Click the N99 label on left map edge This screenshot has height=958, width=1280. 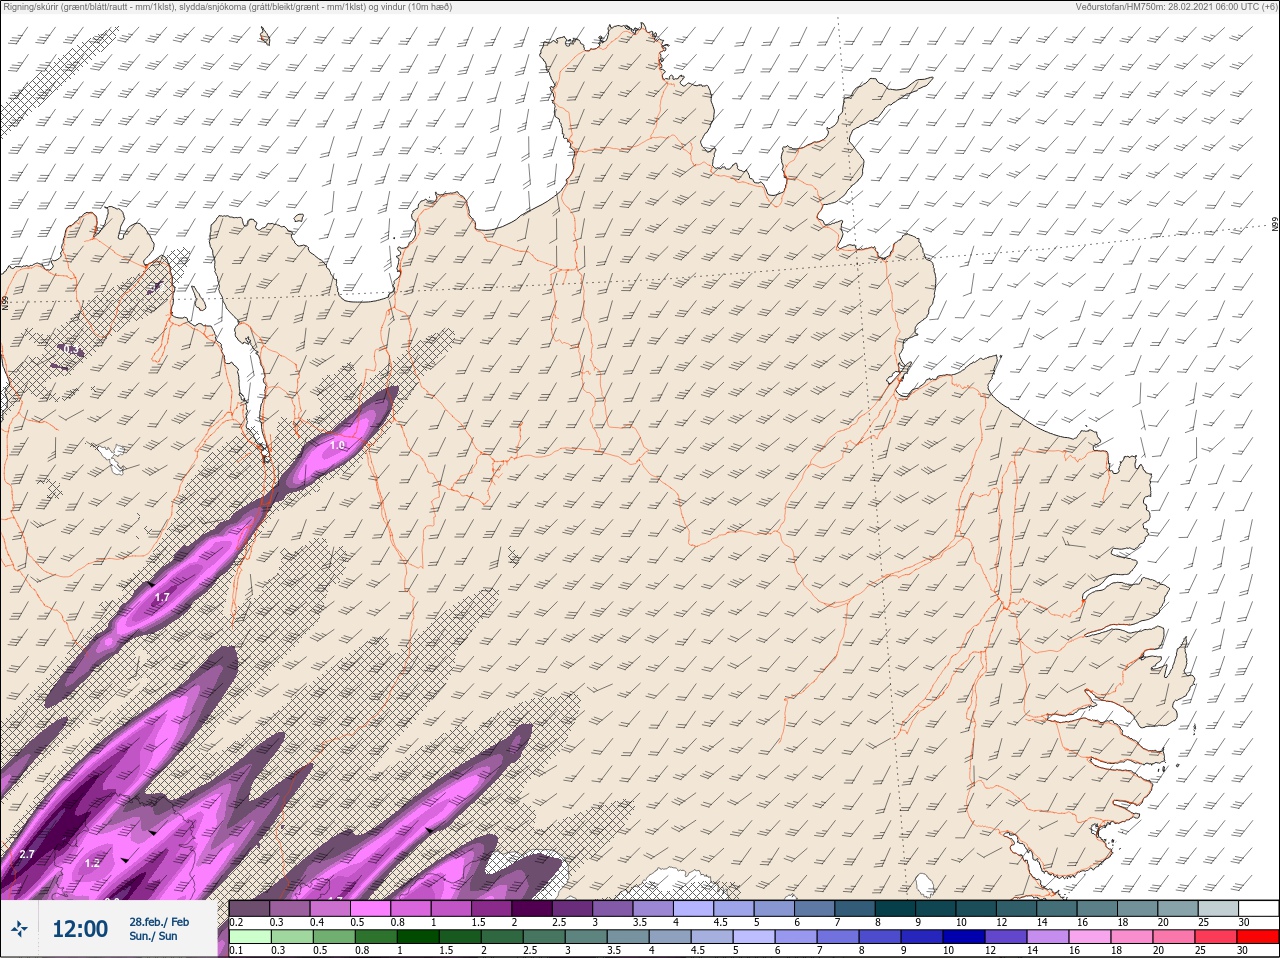coord(4,301)
